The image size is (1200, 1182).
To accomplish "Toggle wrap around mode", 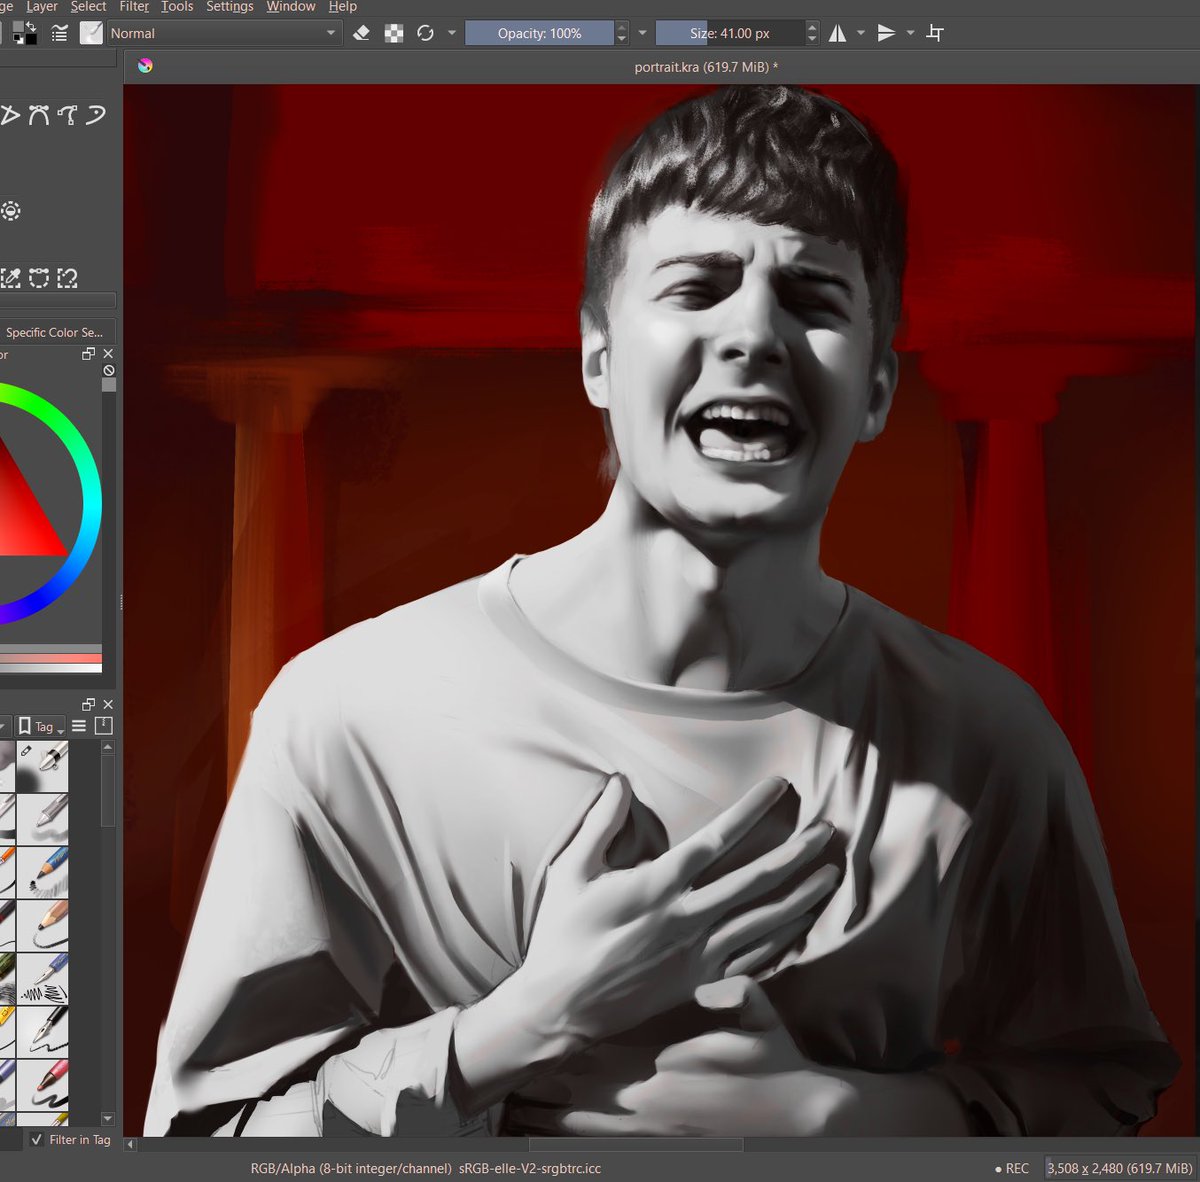I will click(x=935, y=33).
